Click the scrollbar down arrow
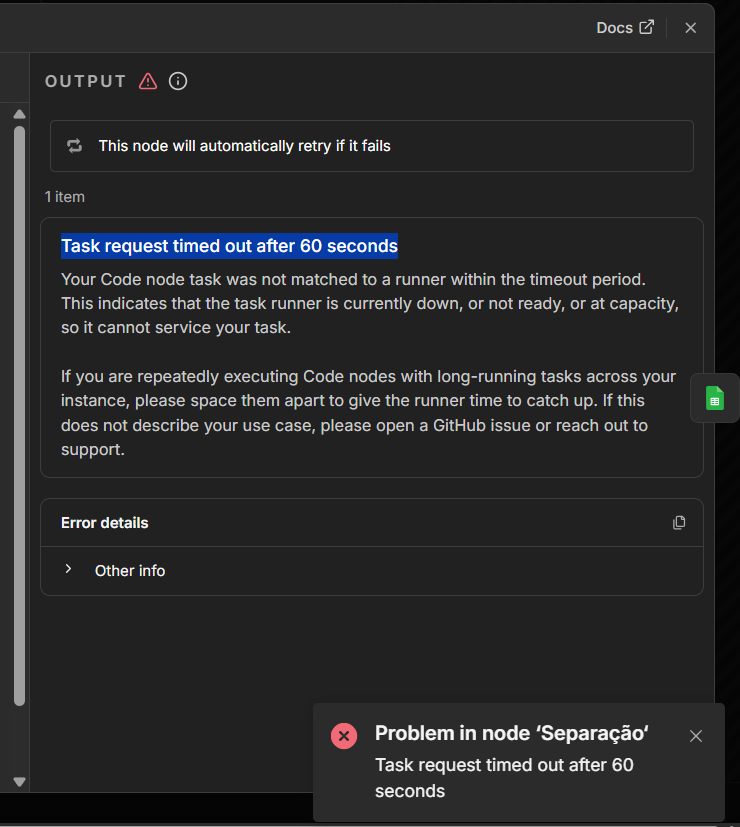This screenshot has width=740, height=827. click(19, 781)
